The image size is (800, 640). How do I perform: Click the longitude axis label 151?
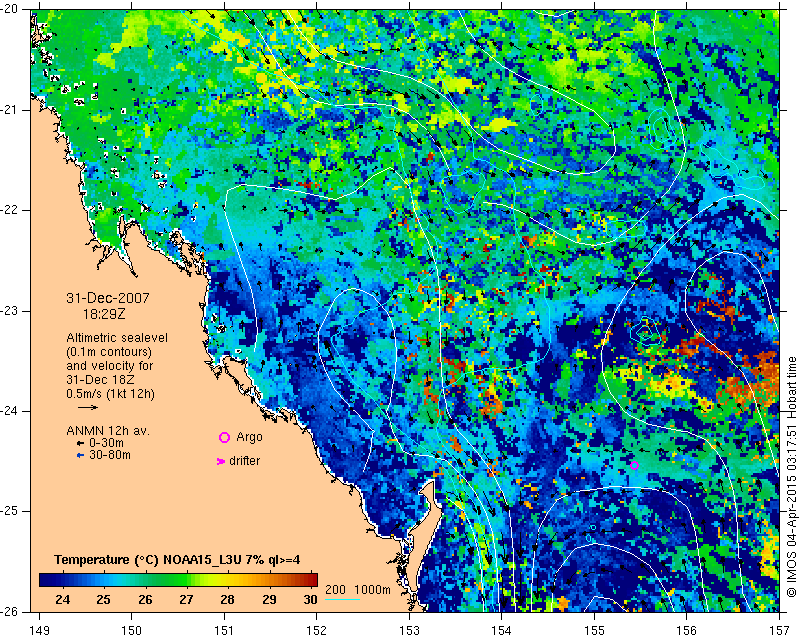click(x=224, y=631)
